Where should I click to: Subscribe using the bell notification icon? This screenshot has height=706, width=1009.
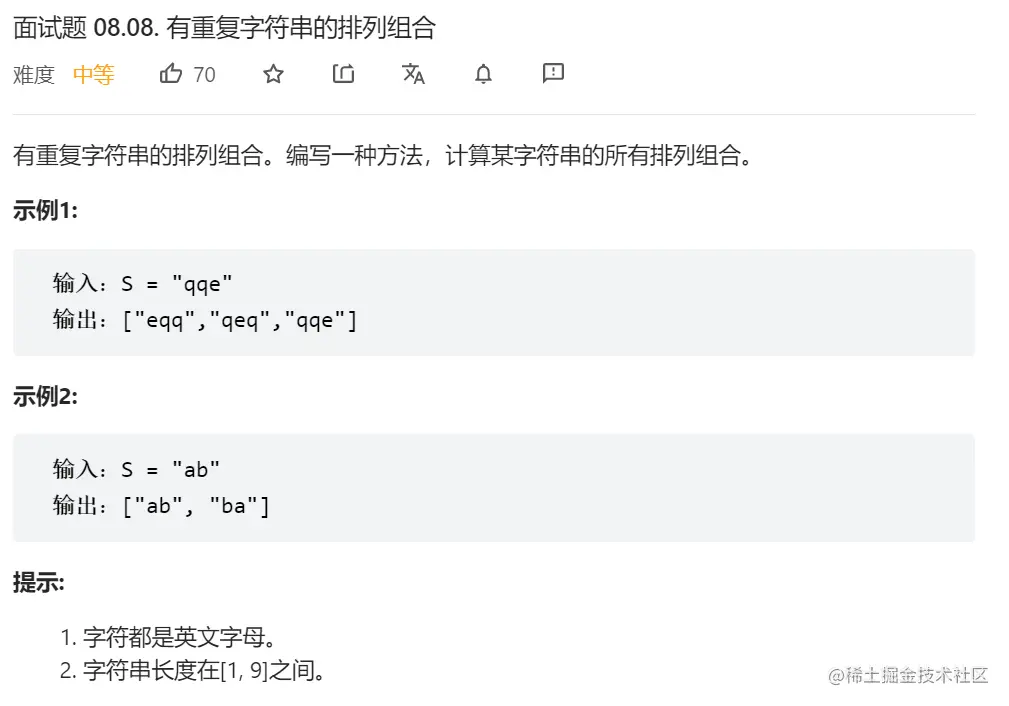click(483, 74)
